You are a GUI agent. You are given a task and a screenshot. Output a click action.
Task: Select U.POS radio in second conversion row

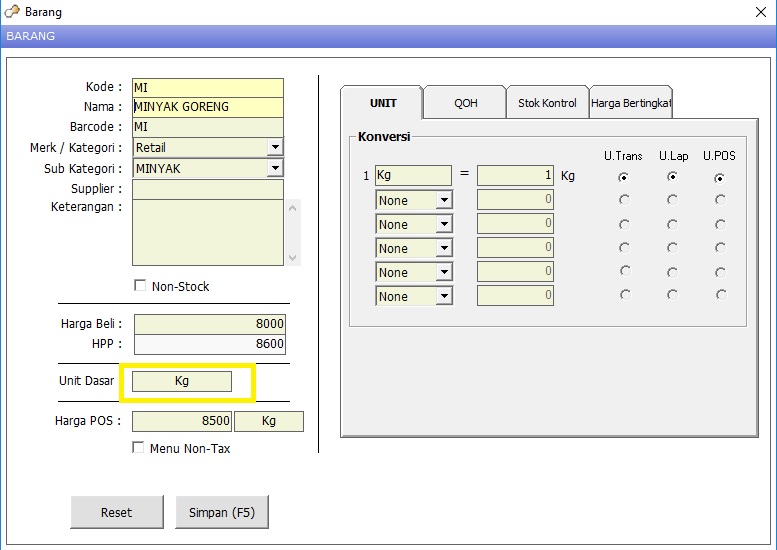point(721,200)
